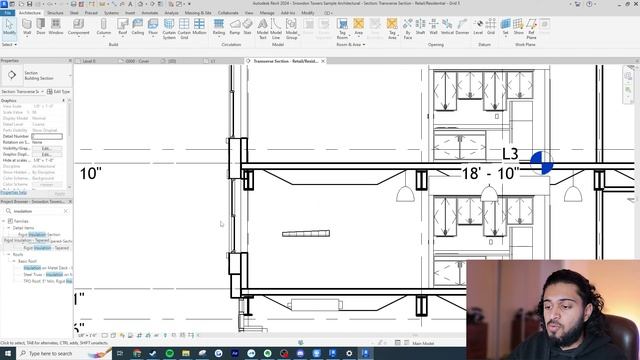Open the Select panel dropdown
Viewport: 640px width, 360px height.
coord(9,44)
